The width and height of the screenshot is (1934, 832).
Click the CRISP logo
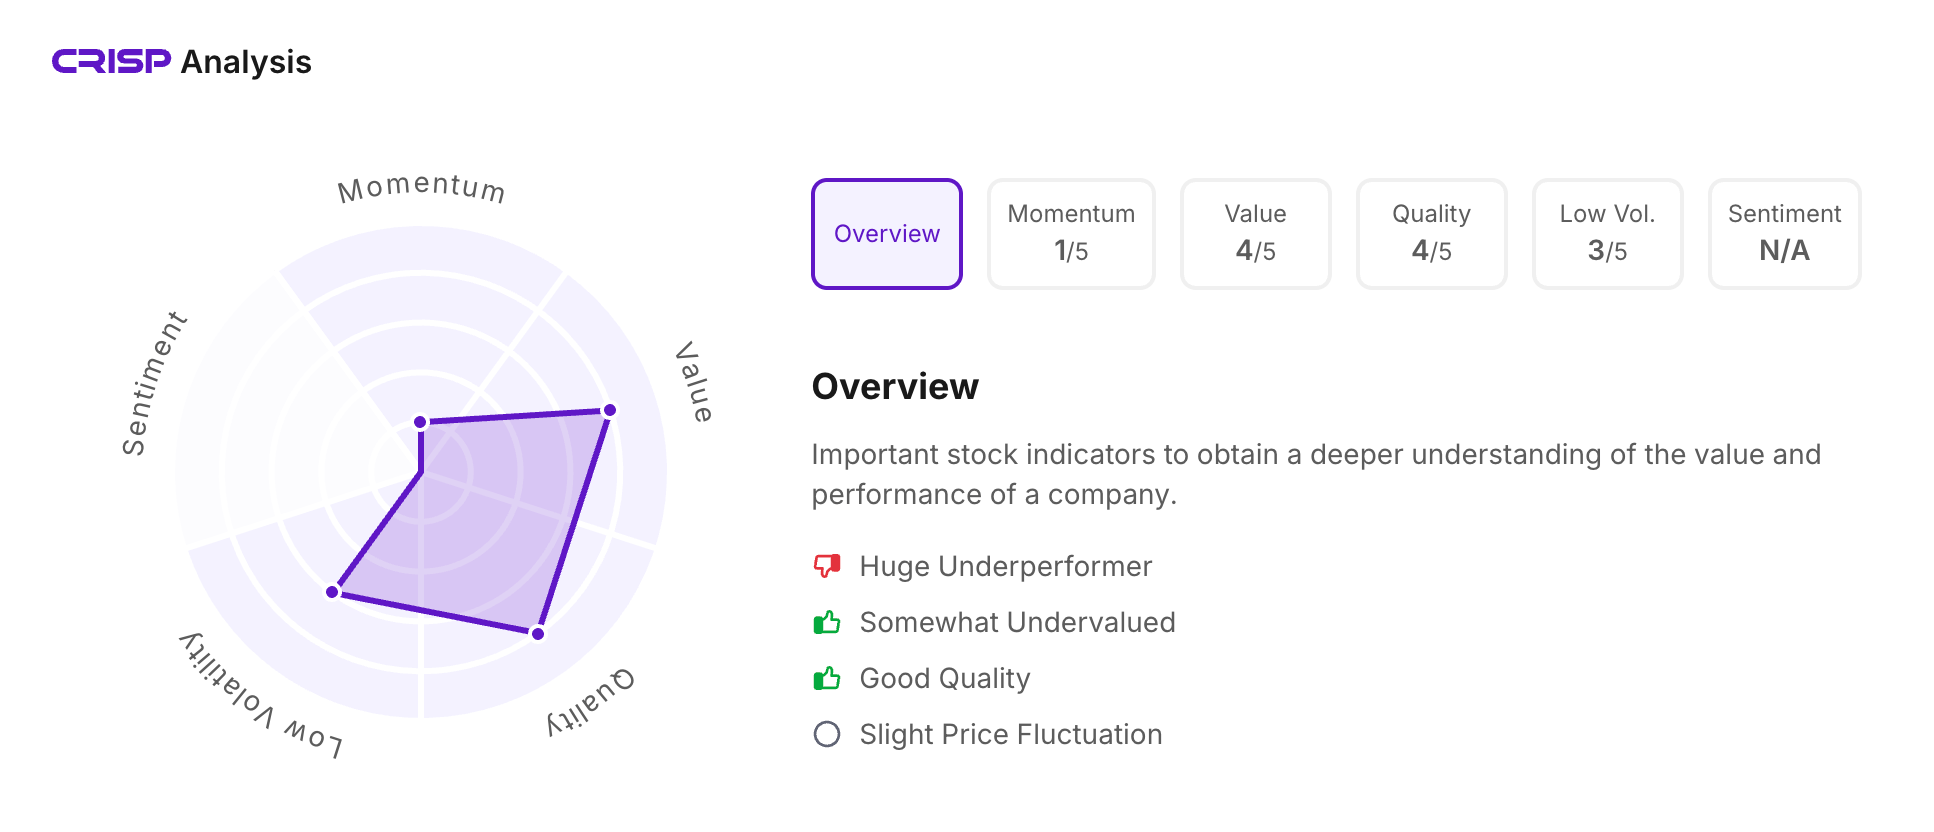[x=111, y=62]
